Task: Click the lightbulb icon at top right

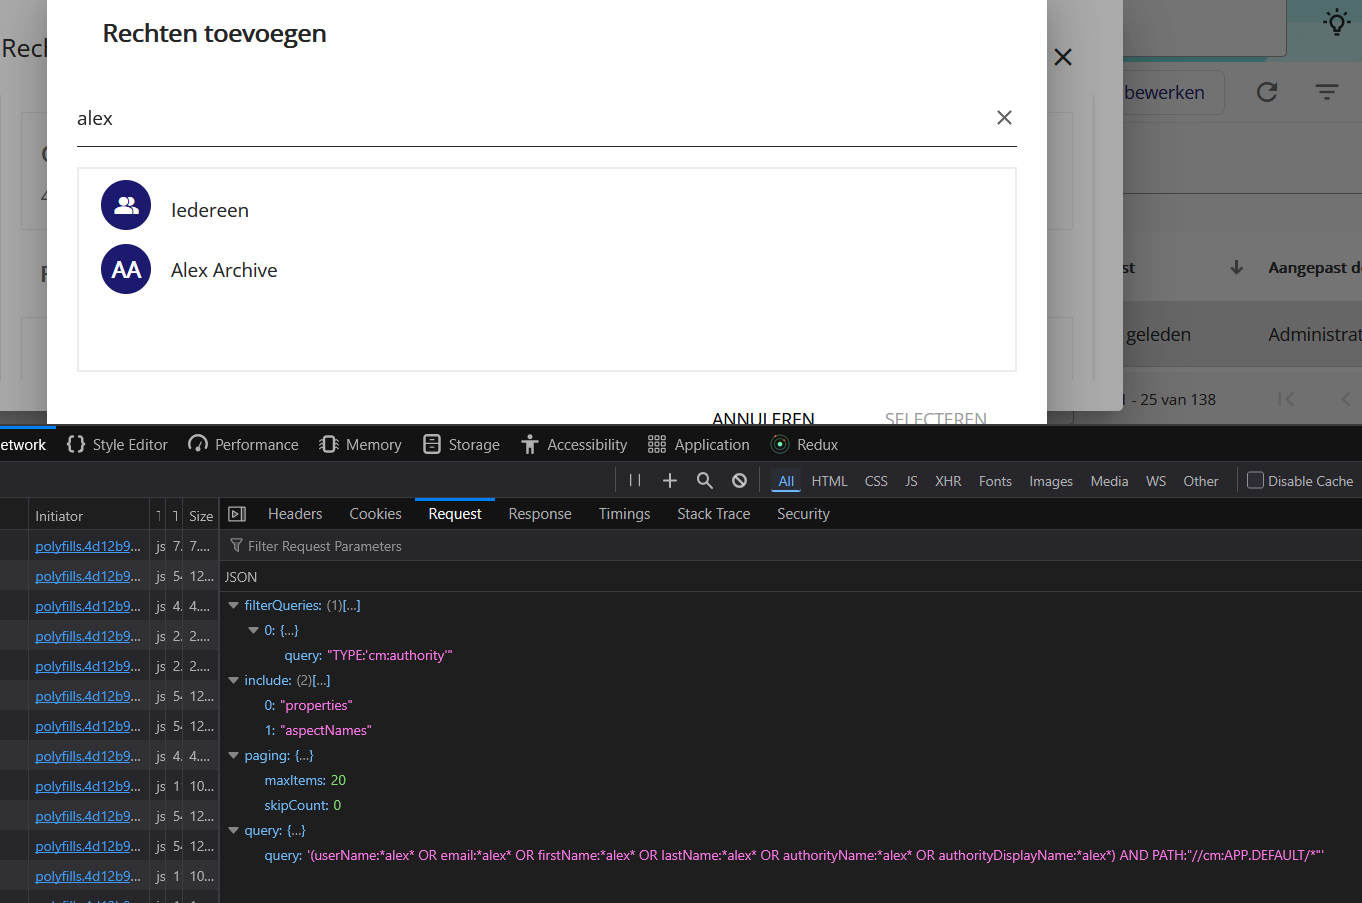Action: click(x=1337, y=22)
